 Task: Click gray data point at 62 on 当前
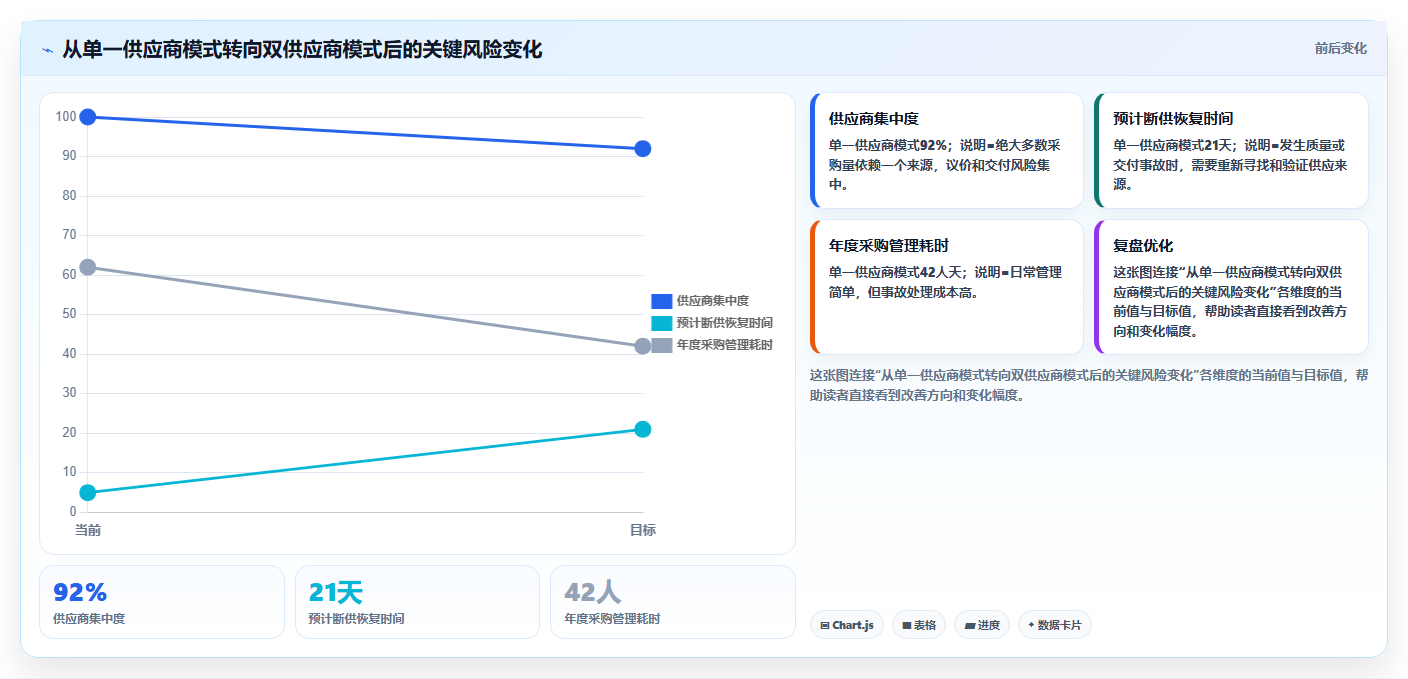click(x=88, y=267)
